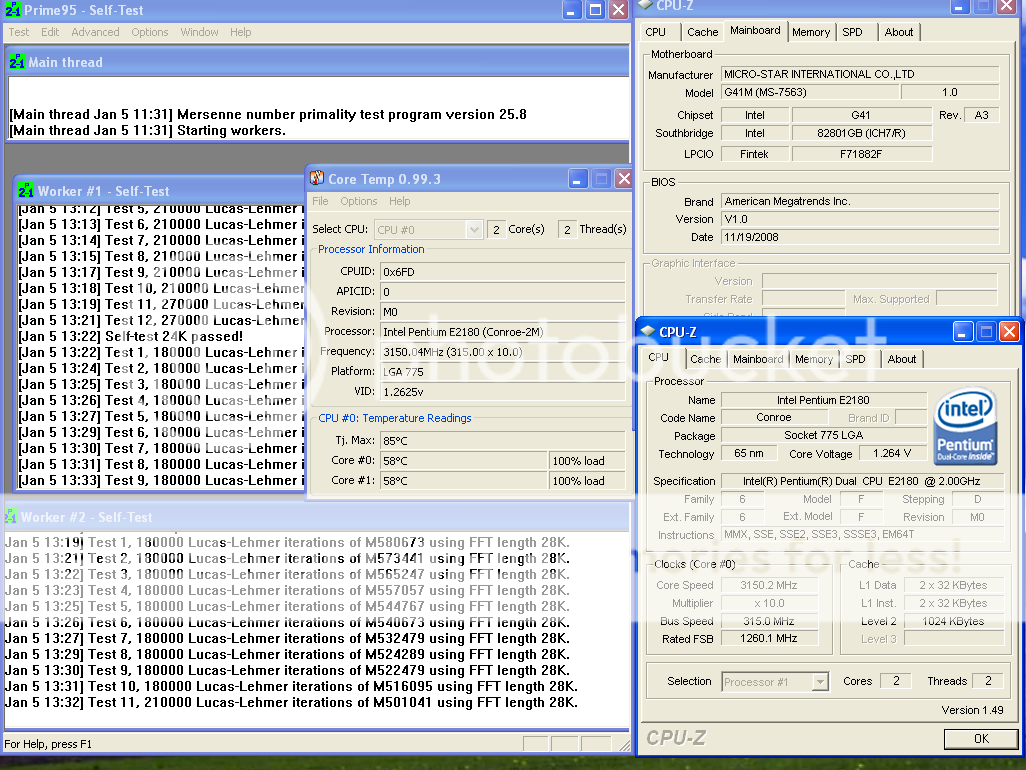Image resolution: width=1026 pixels, height=770 pixels.
Task: Select Cache tab in back CPU-Z window
Action: [702, 32]
